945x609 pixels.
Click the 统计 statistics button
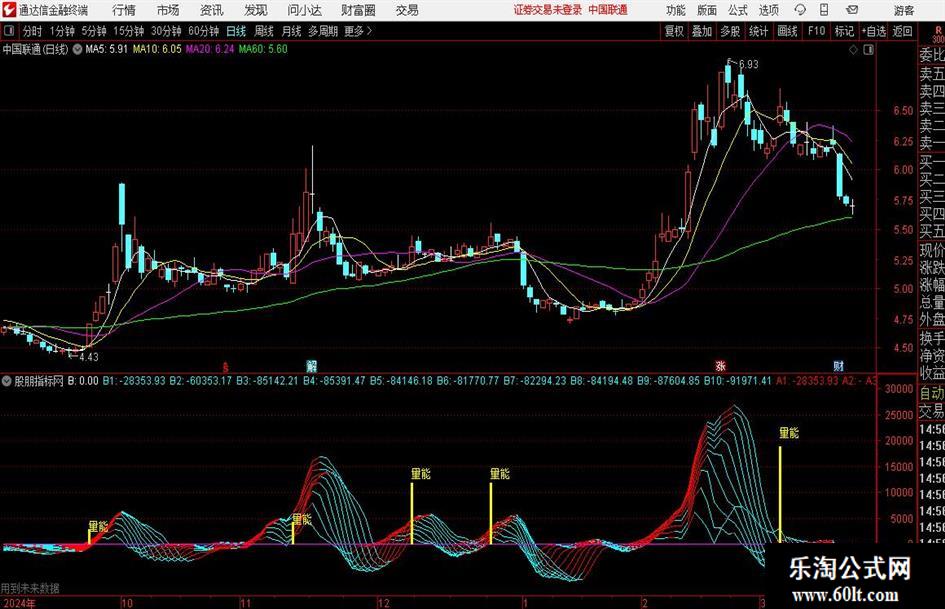pyautogui.click(x=758, y=31)
